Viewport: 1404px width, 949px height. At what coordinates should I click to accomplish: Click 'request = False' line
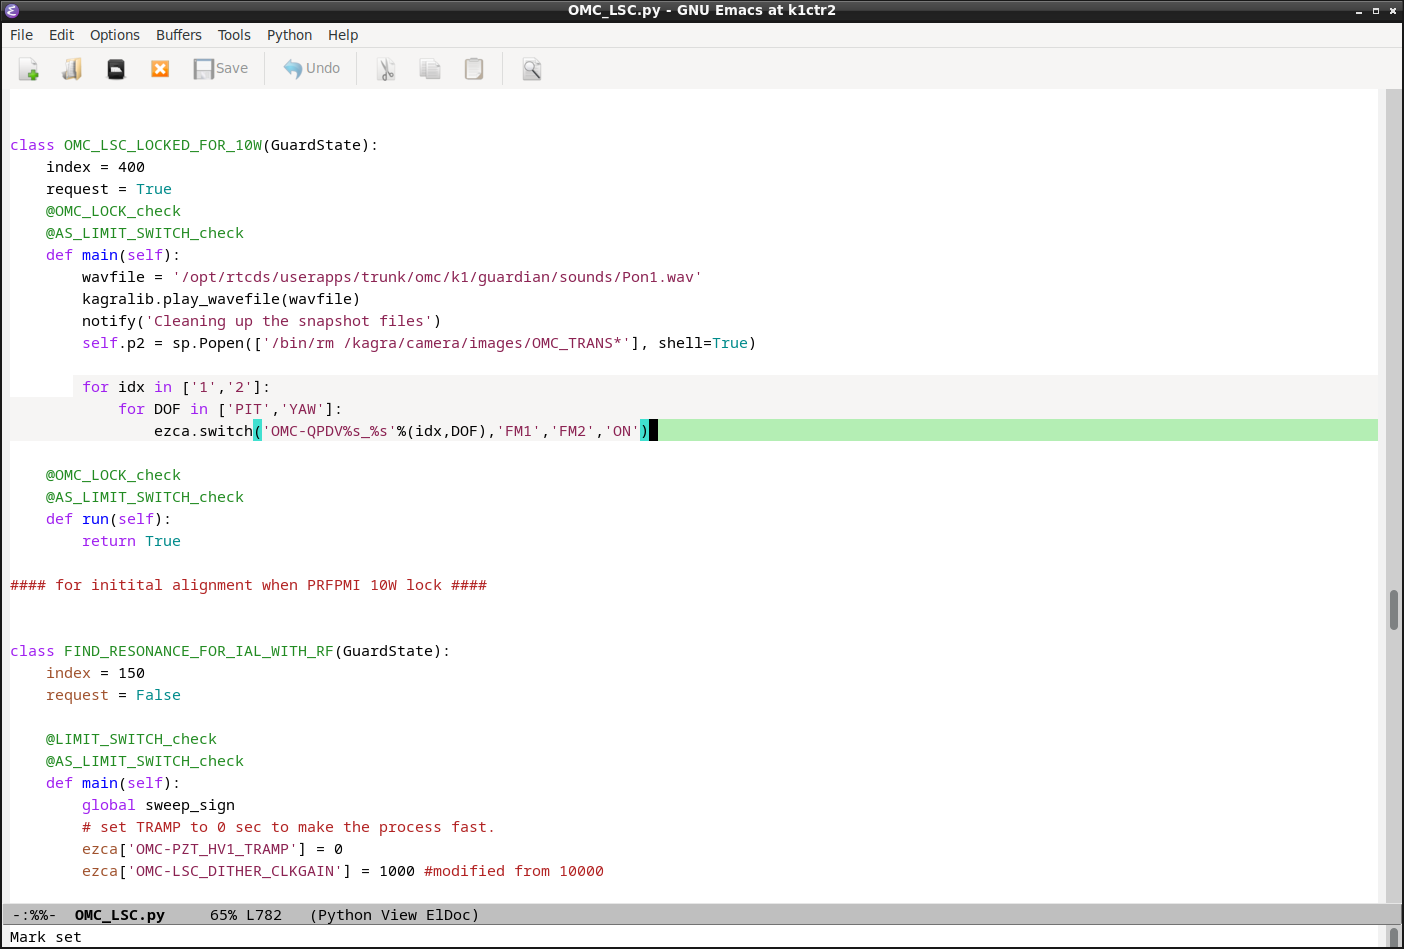(x=113, y=695)
